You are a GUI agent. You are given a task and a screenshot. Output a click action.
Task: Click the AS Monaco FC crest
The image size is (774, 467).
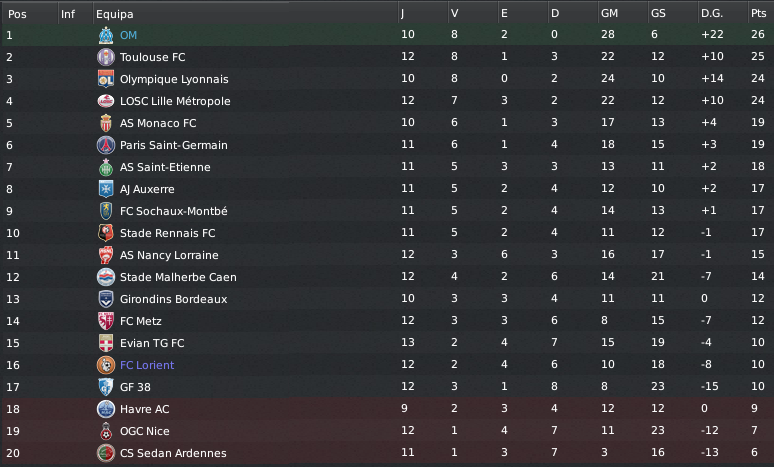106,123
